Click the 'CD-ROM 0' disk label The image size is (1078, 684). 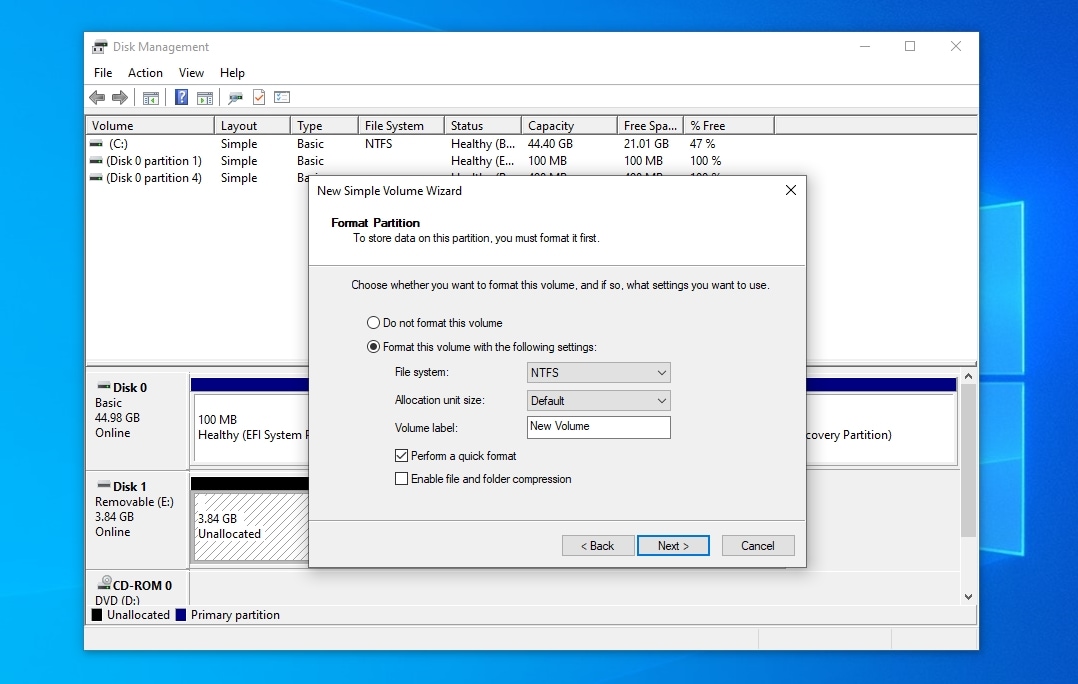[x=142, y=585]
